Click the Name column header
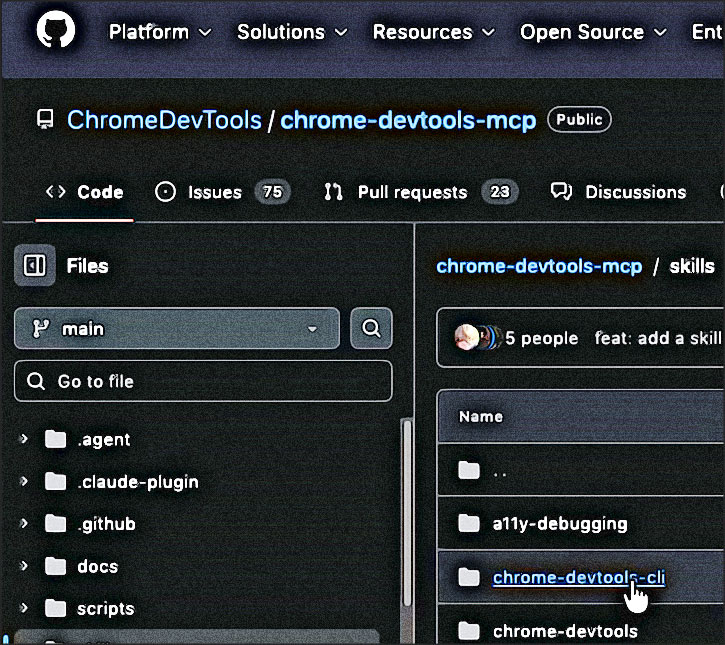This screenshot has width=725, height=645. pyautogui.click(x=481, y=417)
